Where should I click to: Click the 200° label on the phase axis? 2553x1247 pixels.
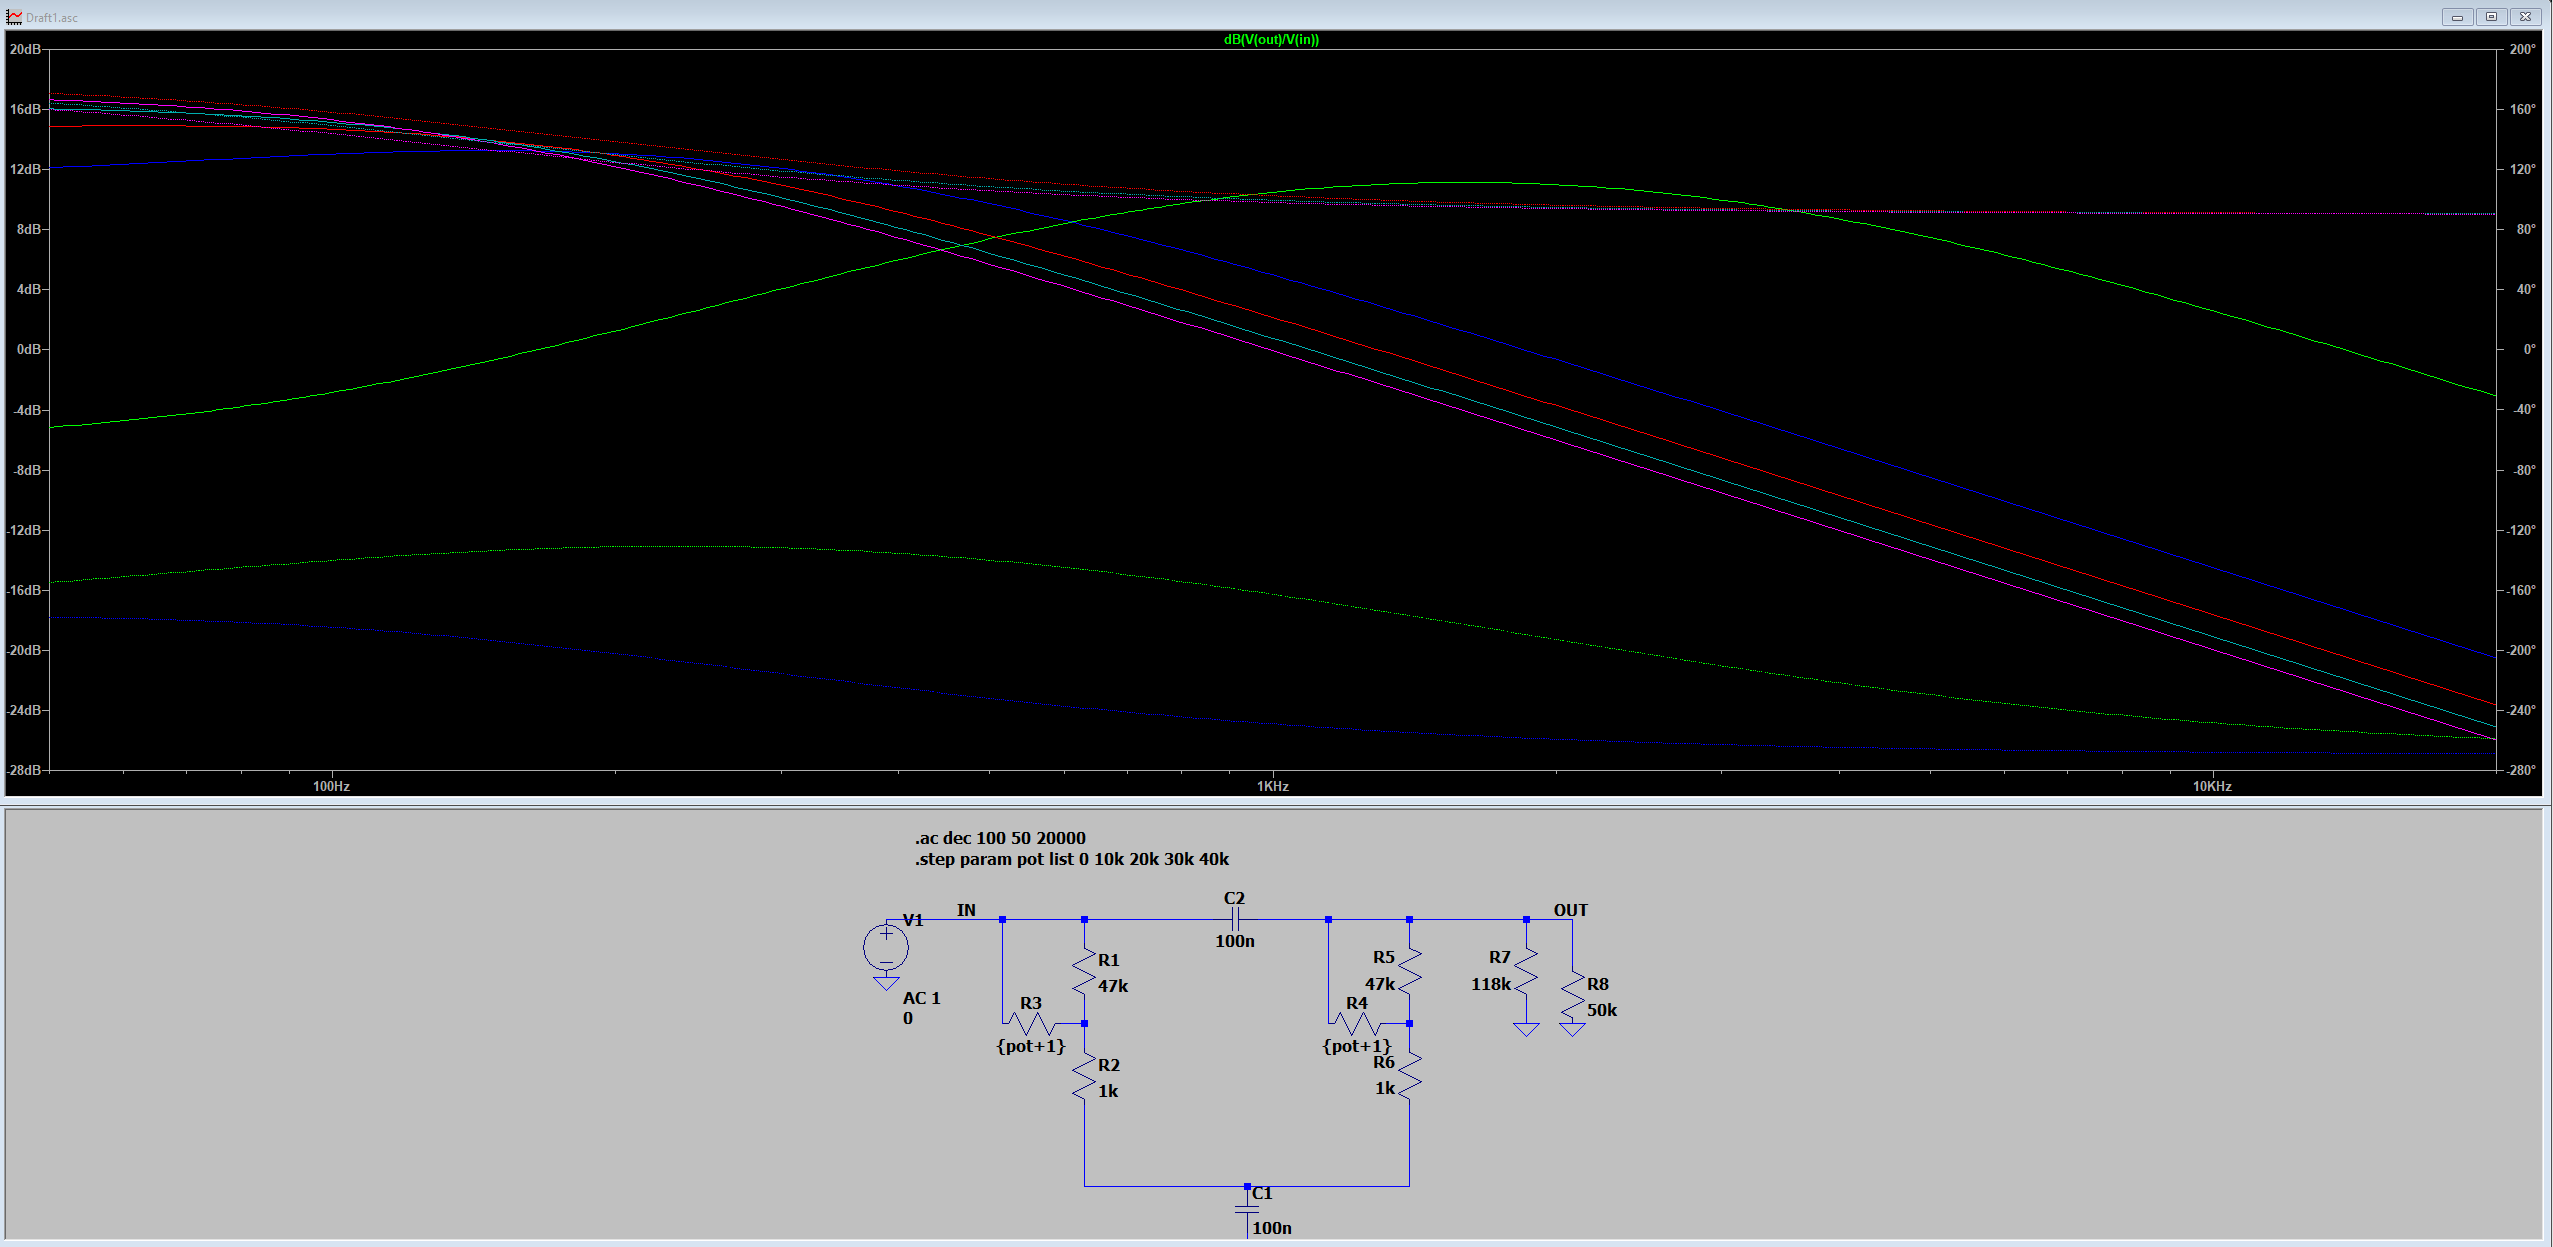(2523, 49)
